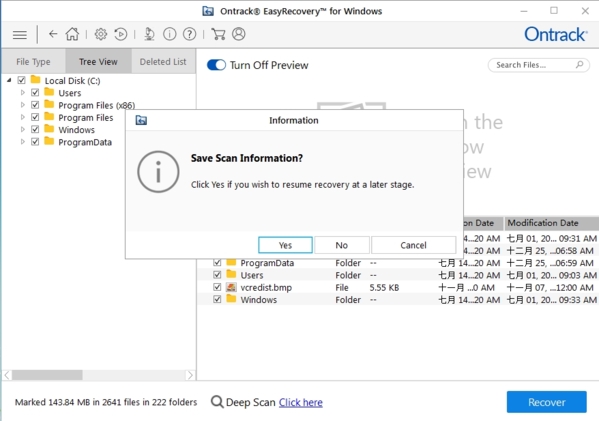599x421 pixels.
Task: Open the settings gear icon
Action: [x=101, y=34]
